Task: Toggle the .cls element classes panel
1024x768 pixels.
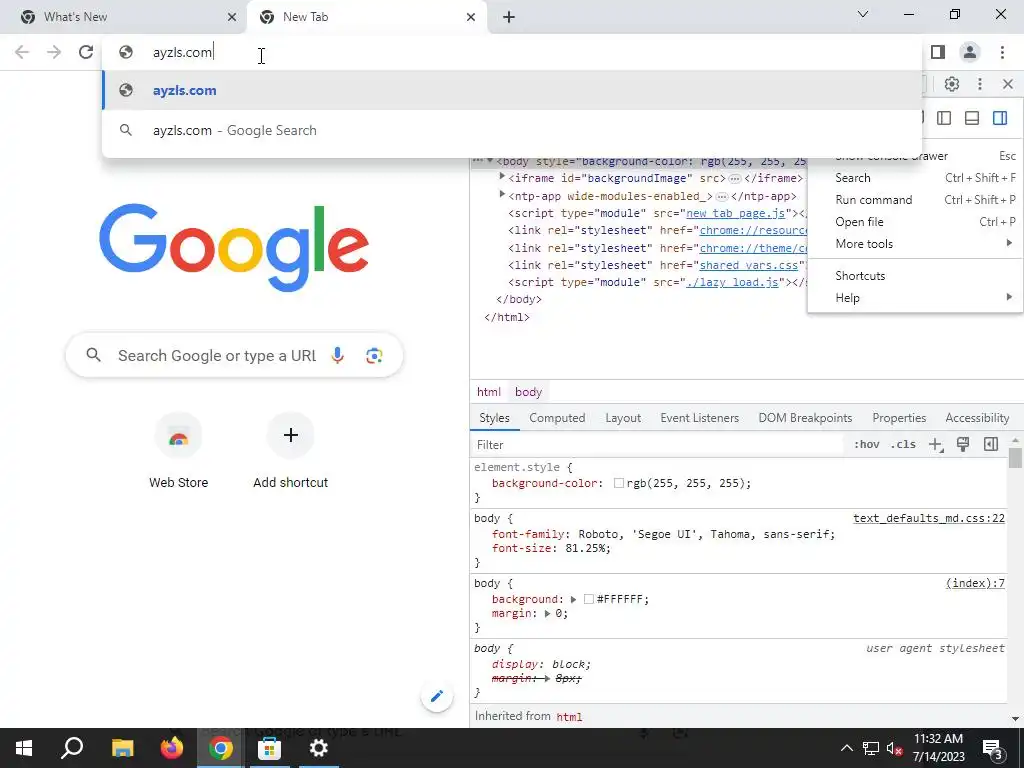Action: pyautogui.click(x=903, y=445)
